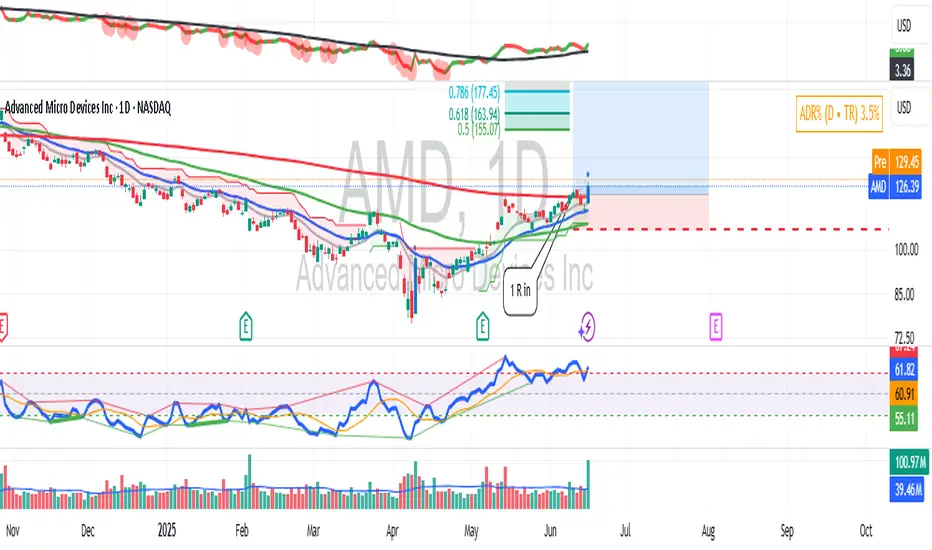Click the red stop-loss zone of the long position
This screenshot has width=932, height=550.
(x=645, y=210)
